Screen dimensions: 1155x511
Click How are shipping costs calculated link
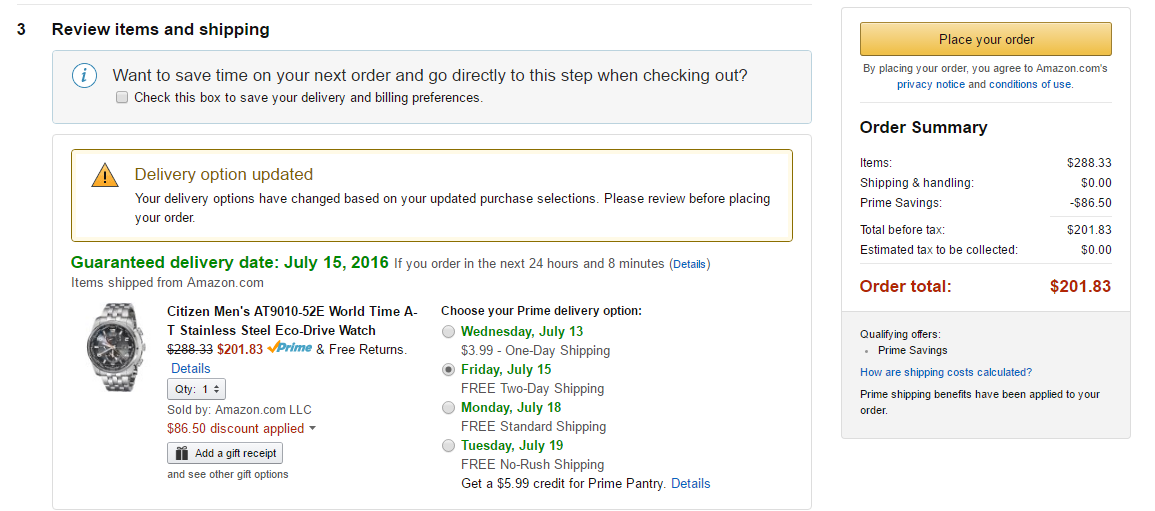click(945, 372)
